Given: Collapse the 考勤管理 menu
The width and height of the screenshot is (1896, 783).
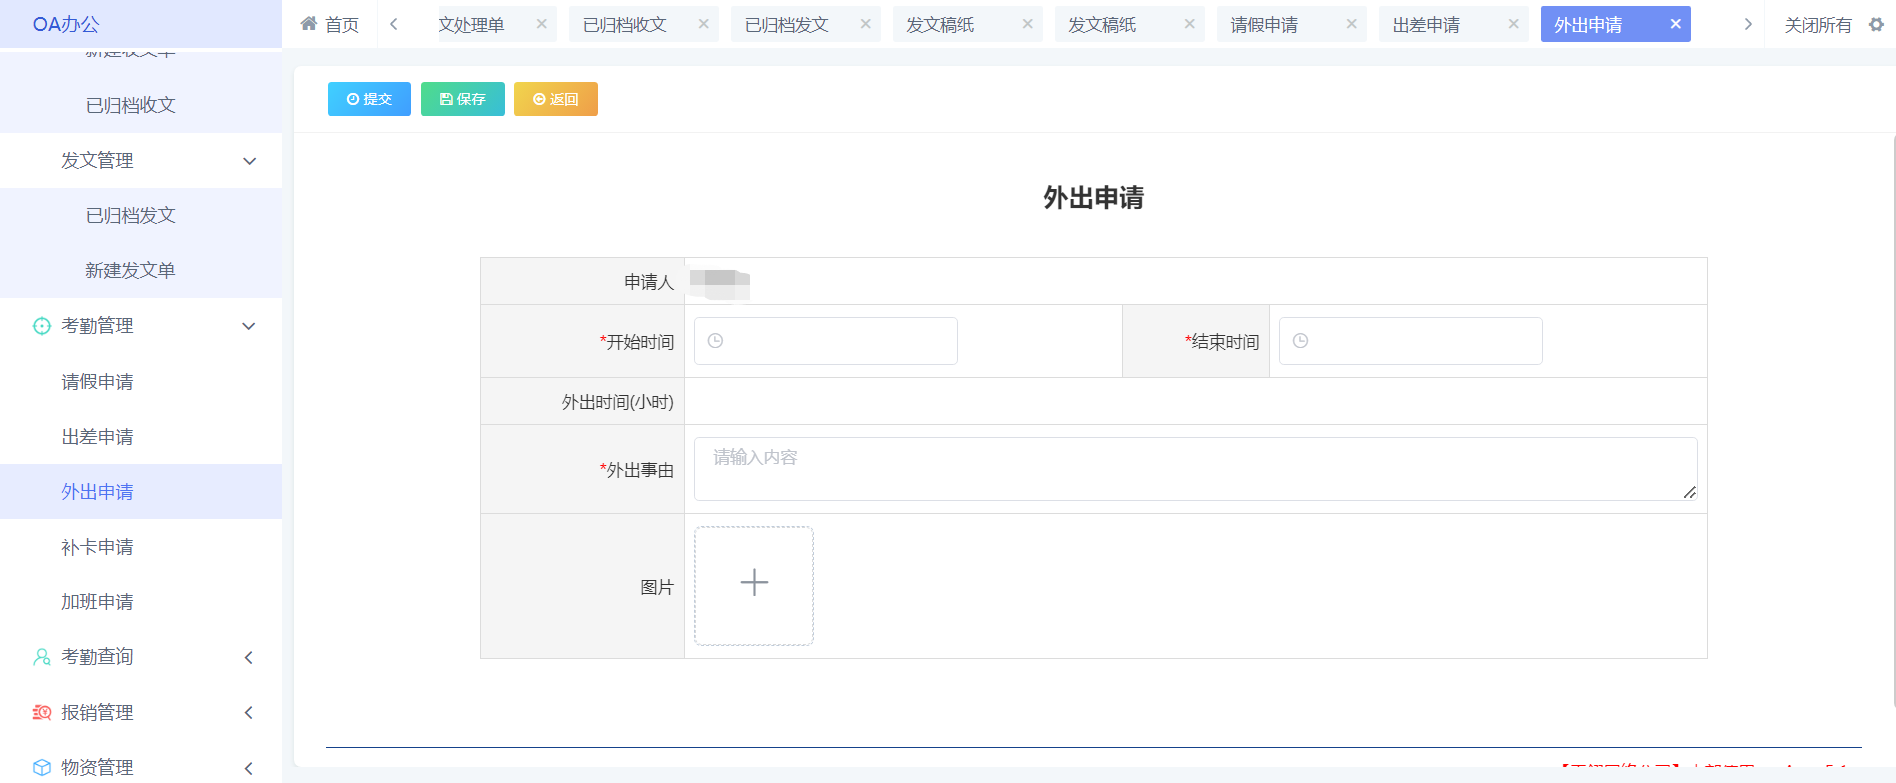Looking at the screenshot, I should point(249,326).
